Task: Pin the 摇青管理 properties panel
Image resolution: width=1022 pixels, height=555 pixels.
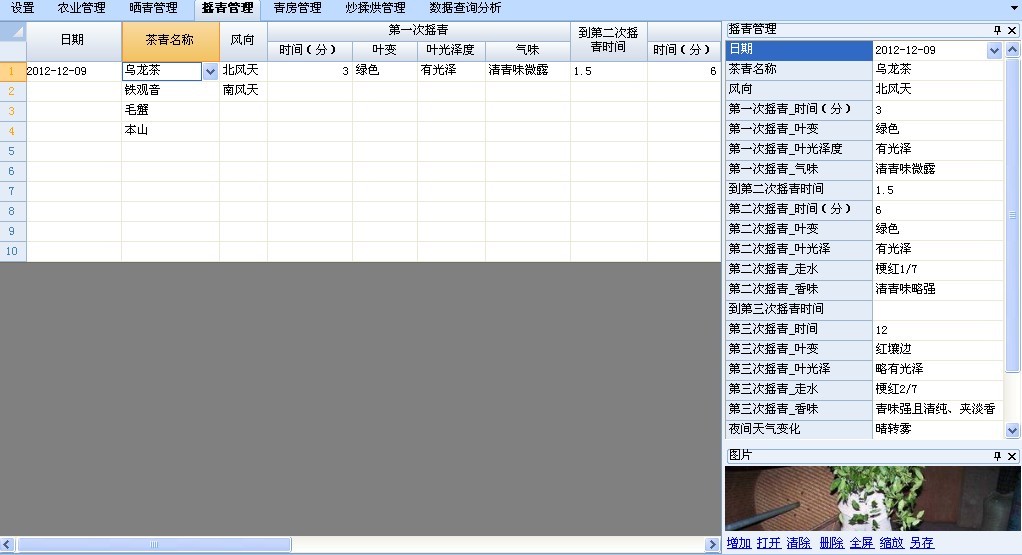Action: (997, 30)
